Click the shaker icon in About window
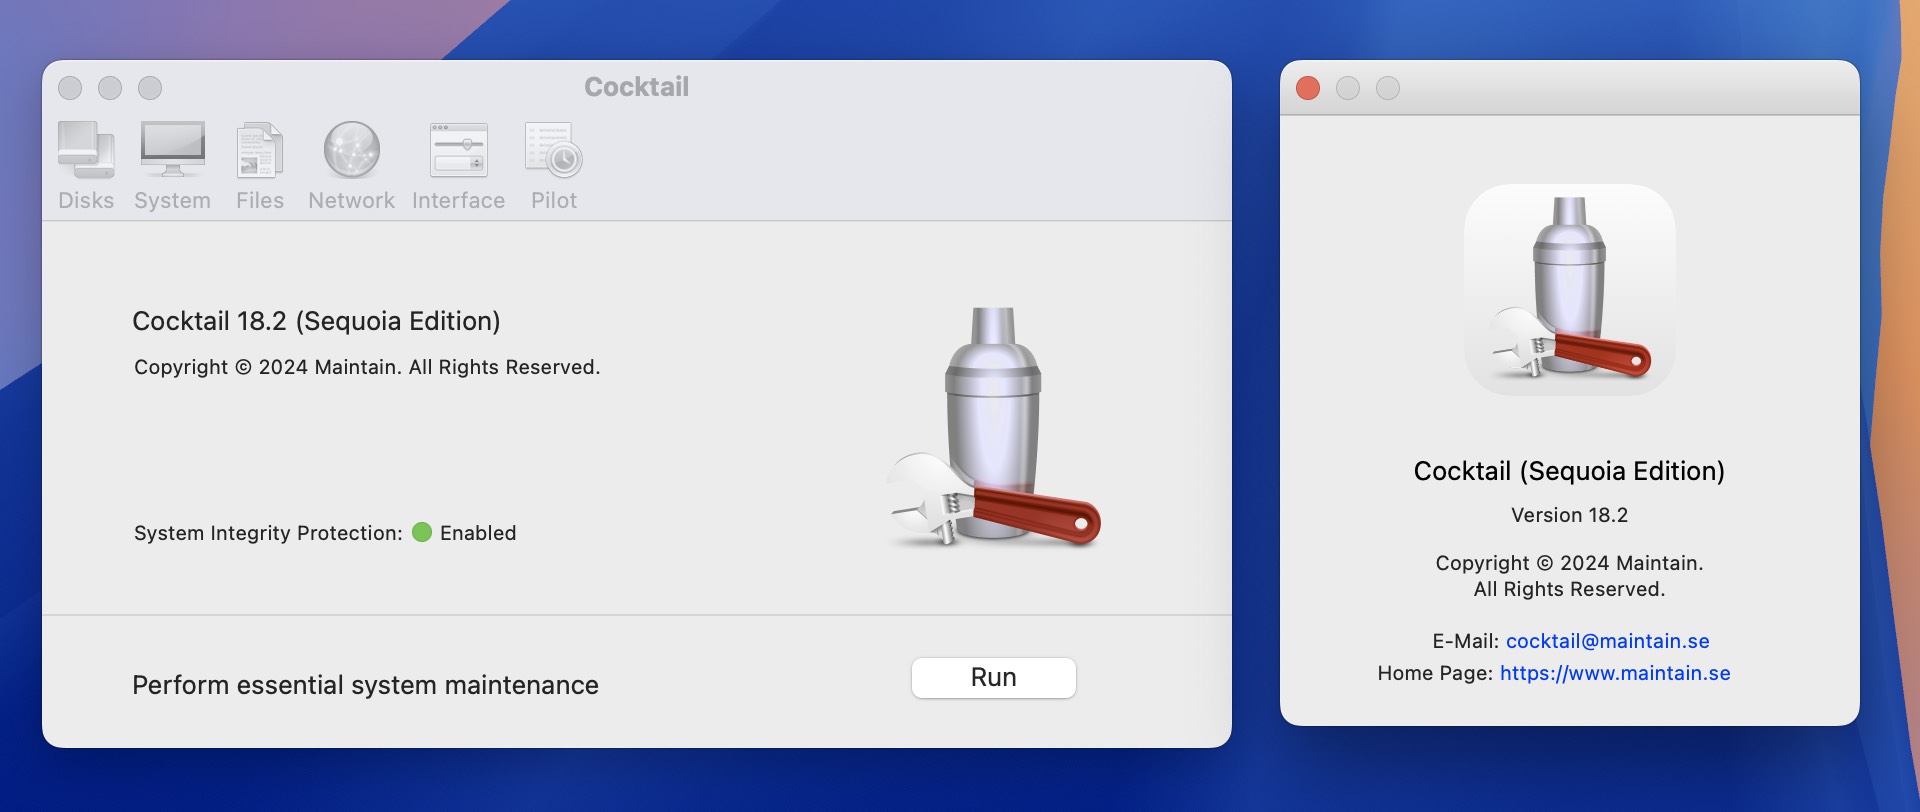This screenshot has width=1920, height=812. click(1569, 289)
